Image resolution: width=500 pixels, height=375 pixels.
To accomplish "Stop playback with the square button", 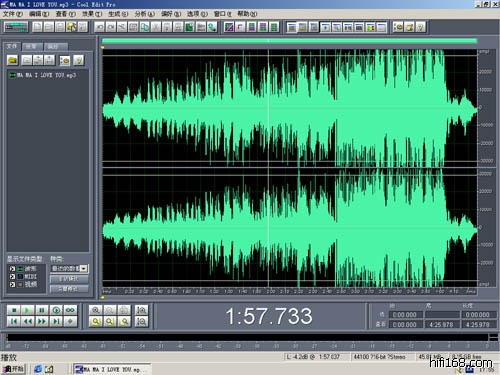I will [14, 310].
